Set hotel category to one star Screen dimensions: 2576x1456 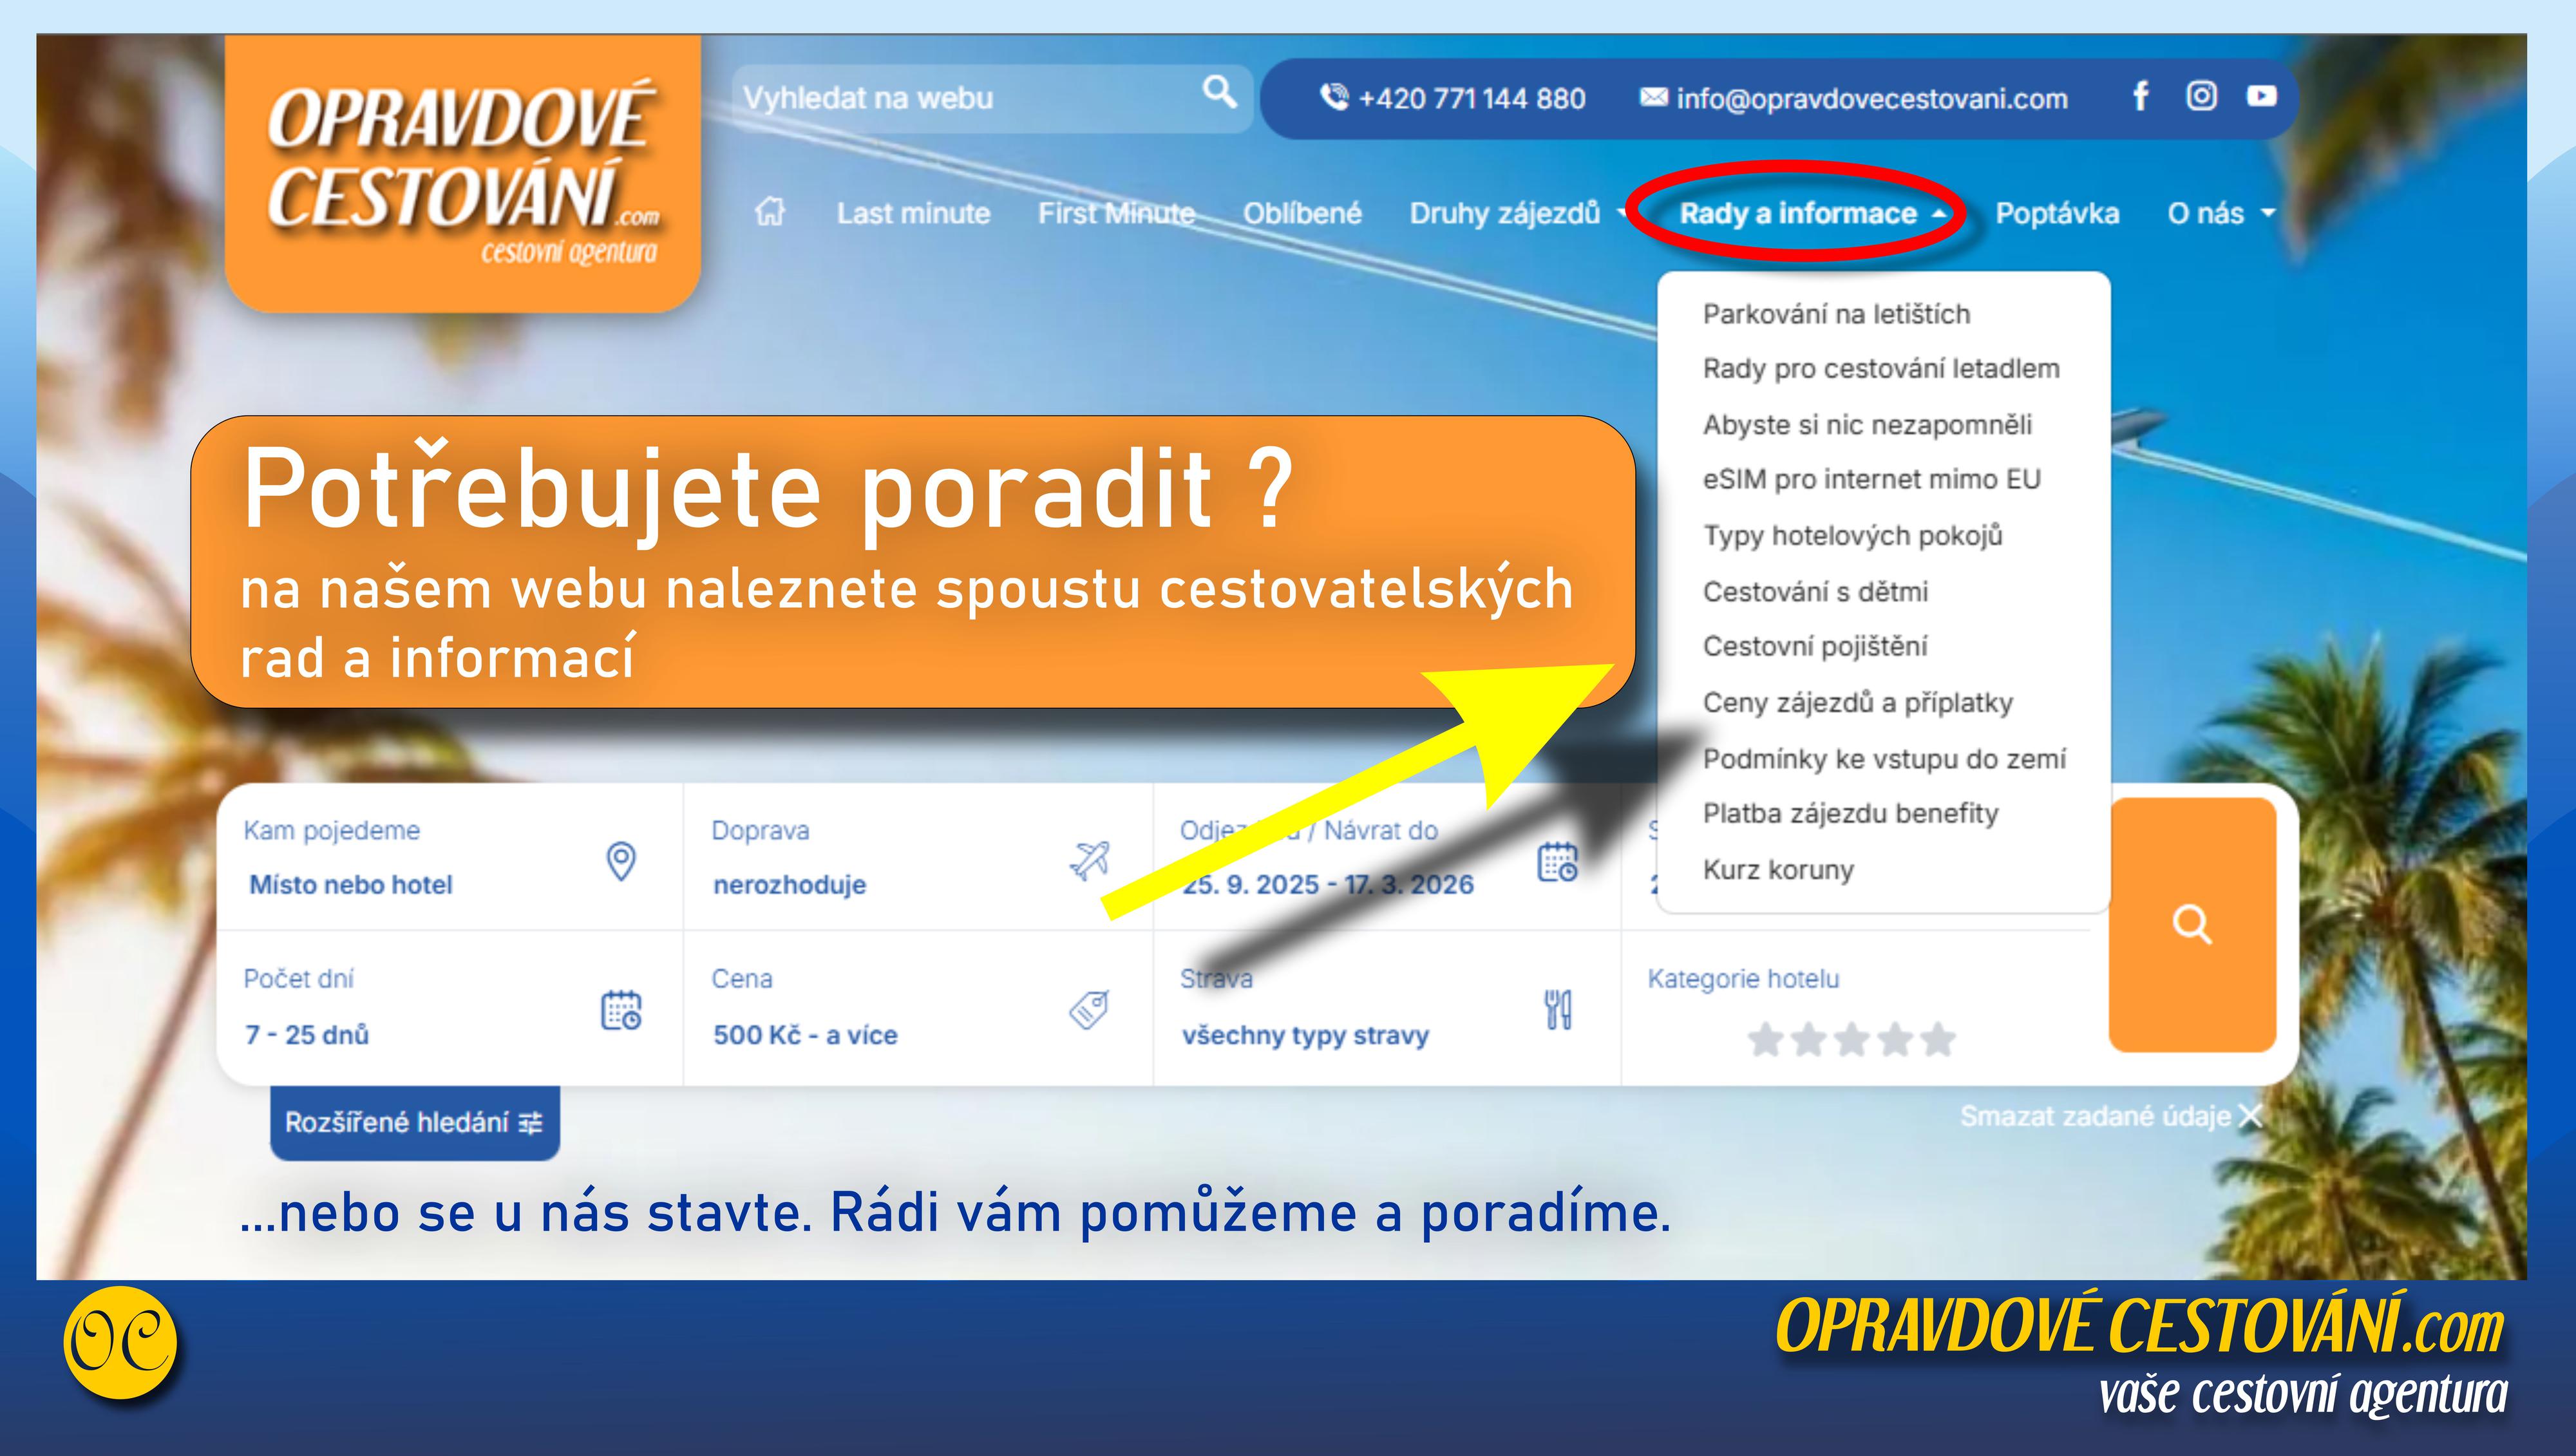[1765, 1040]
